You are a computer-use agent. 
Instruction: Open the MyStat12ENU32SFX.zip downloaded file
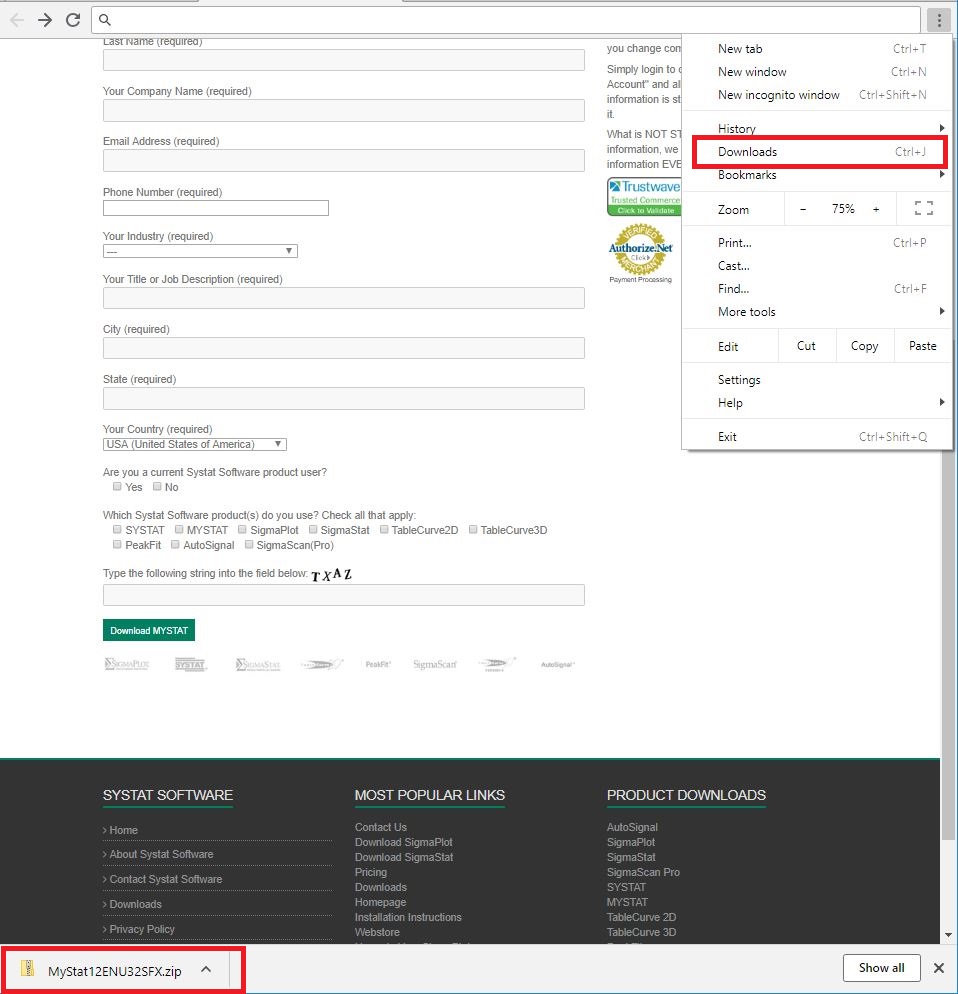(x=115, y=971)
